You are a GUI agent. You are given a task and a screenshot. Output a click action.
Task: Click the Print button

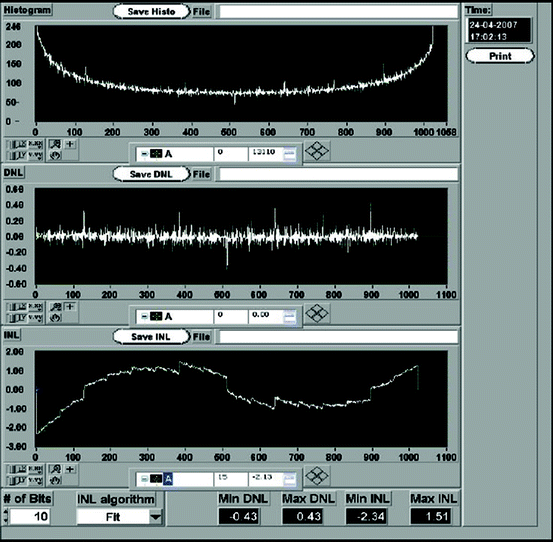tap(500, 56)
